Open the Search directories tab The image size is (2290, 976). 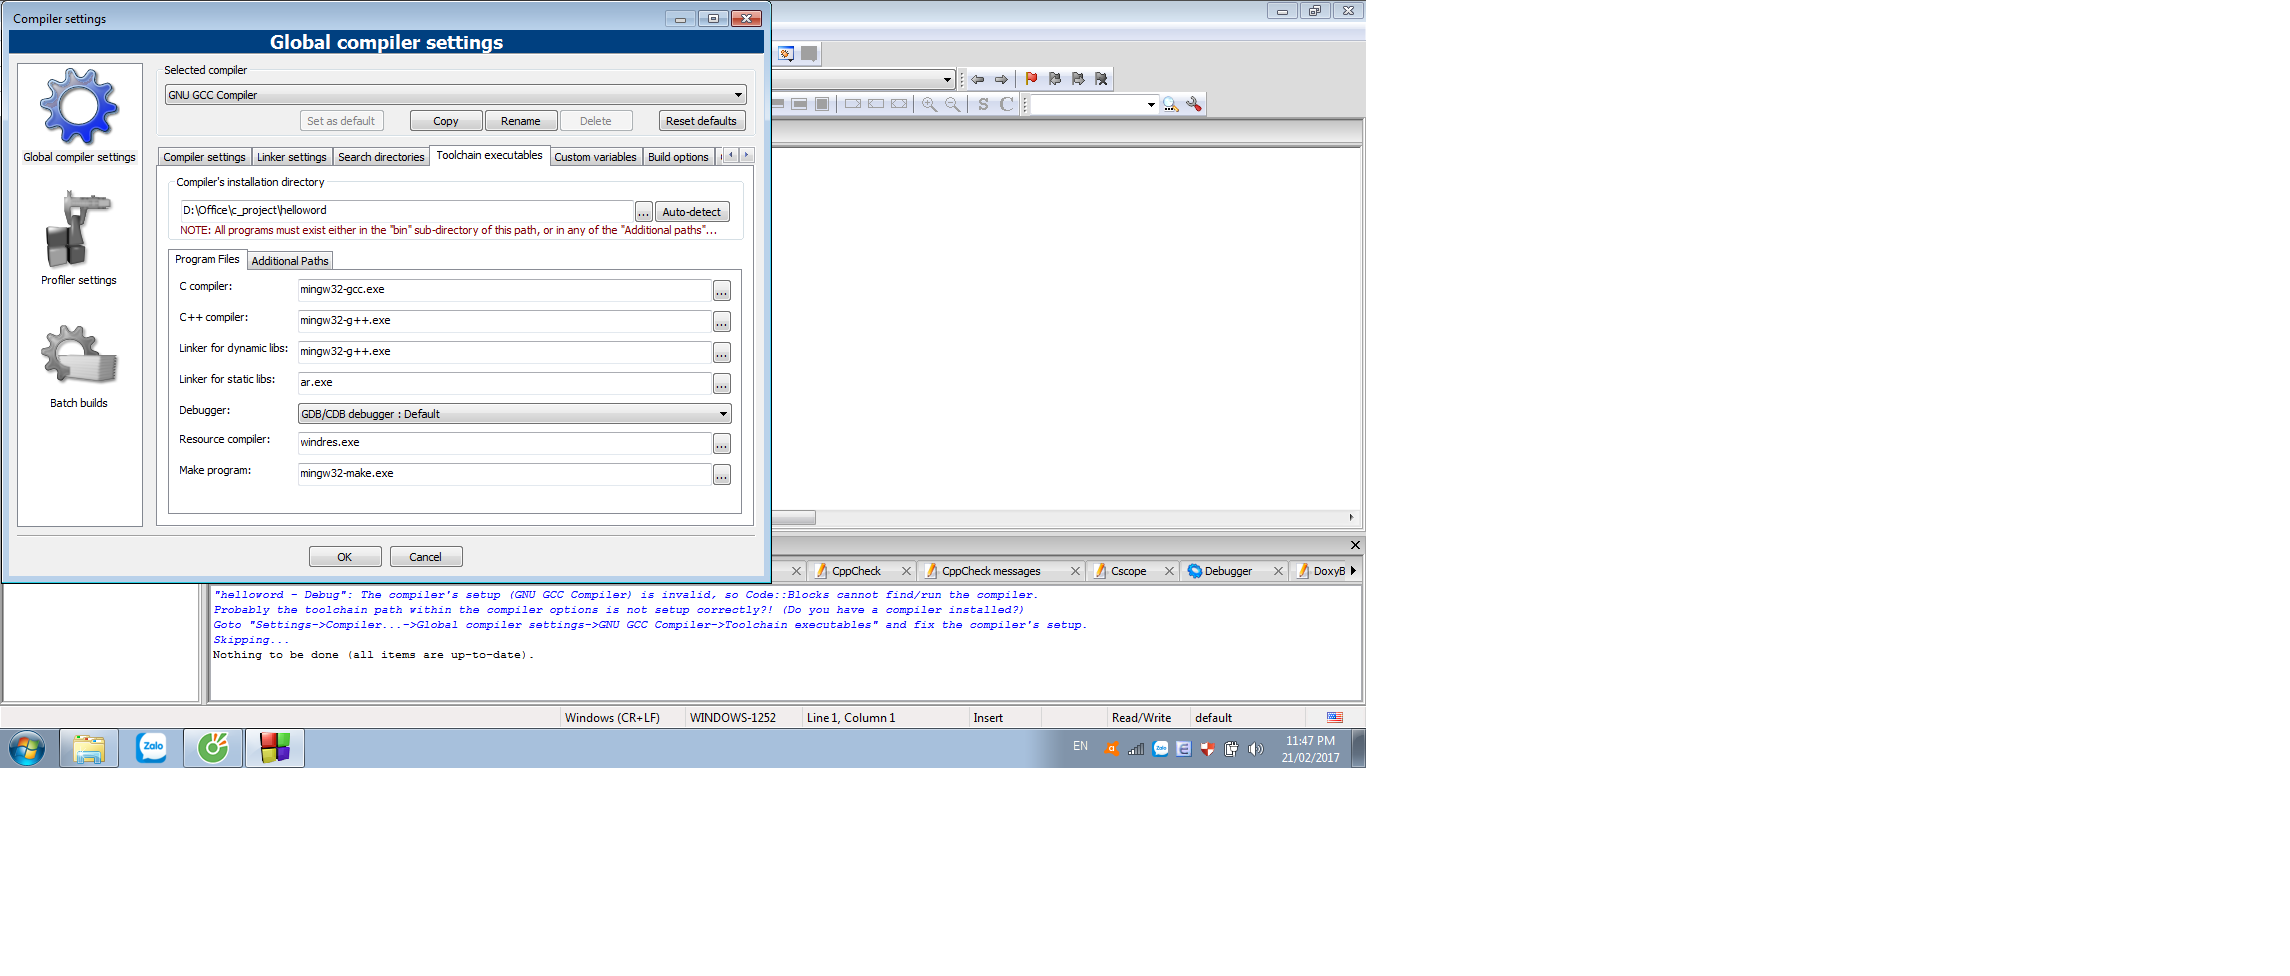[381, 157]
